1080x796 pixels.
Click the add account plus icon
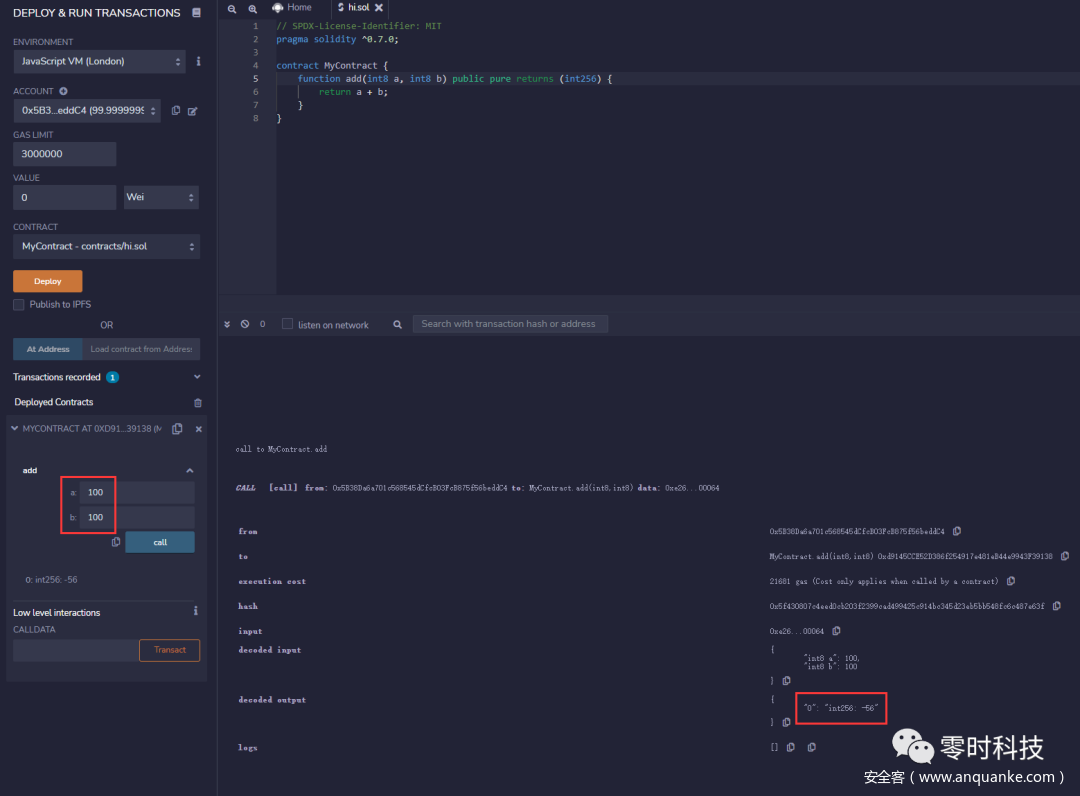point(64,91)
